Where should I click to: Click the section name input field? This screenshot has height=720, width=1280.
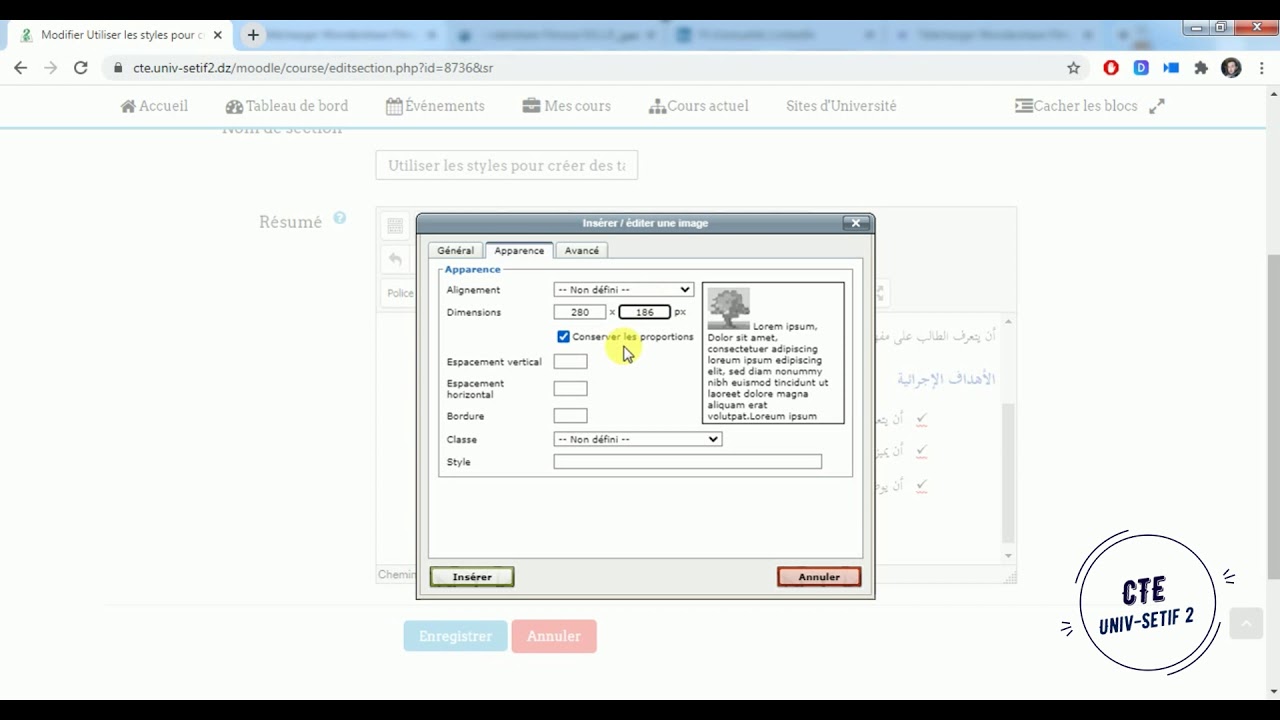(507, 166)
